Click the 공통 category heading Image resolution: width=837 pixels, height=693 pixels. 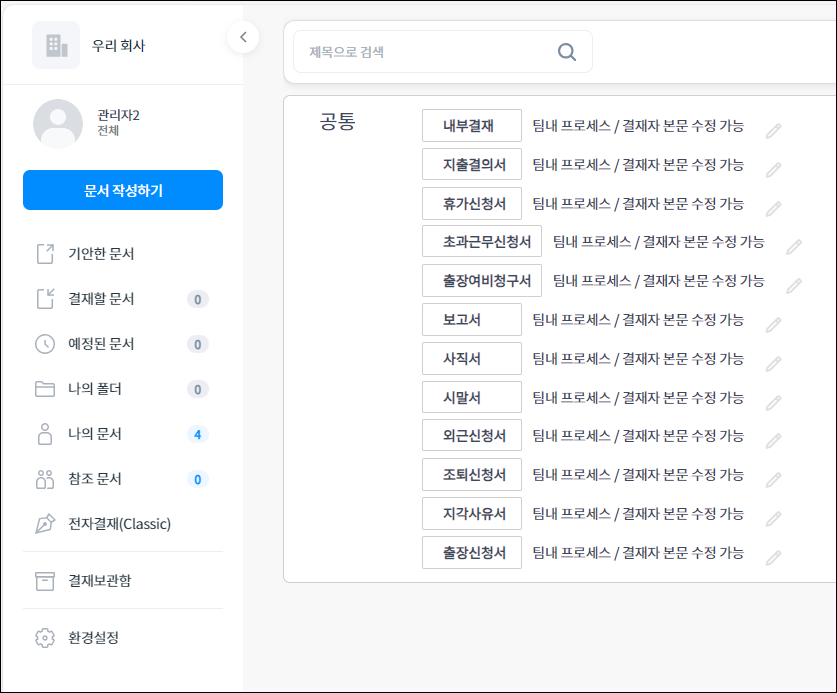[x=337, y=121]
